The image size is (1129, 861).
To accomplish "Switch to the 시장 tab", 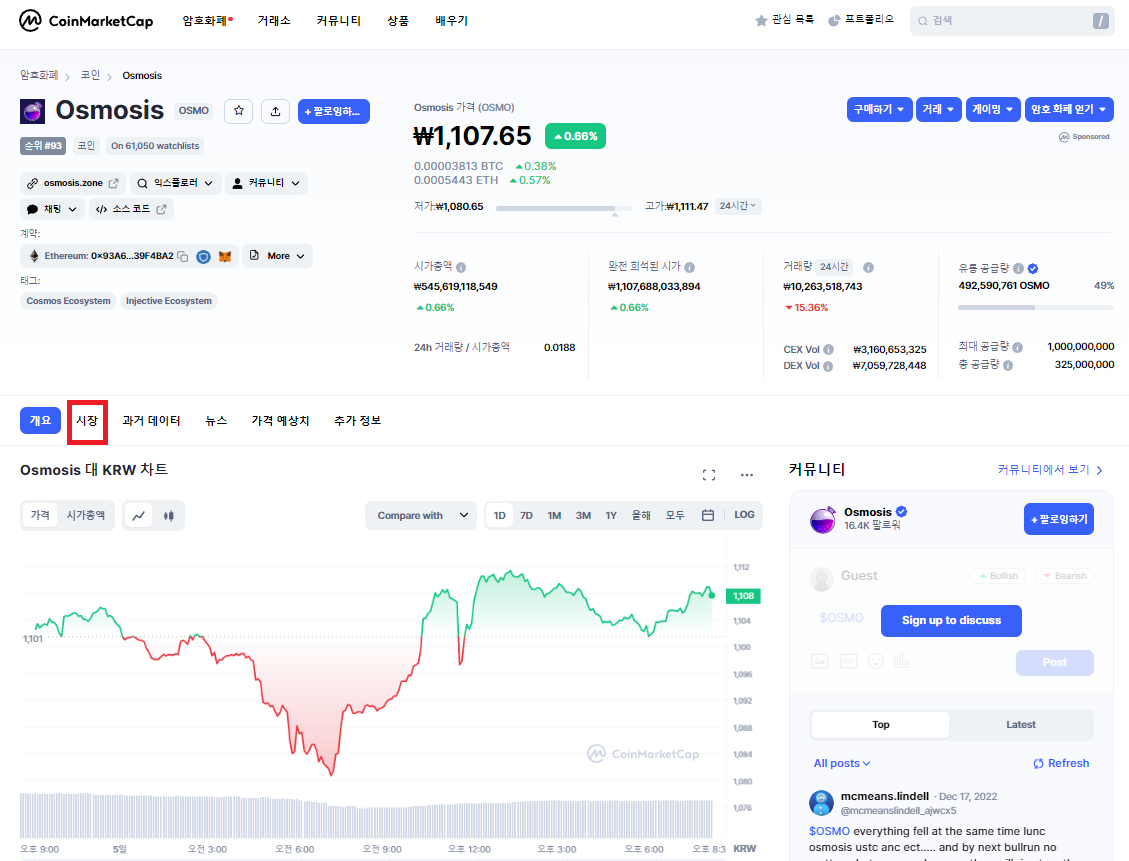I will point(87,421).
